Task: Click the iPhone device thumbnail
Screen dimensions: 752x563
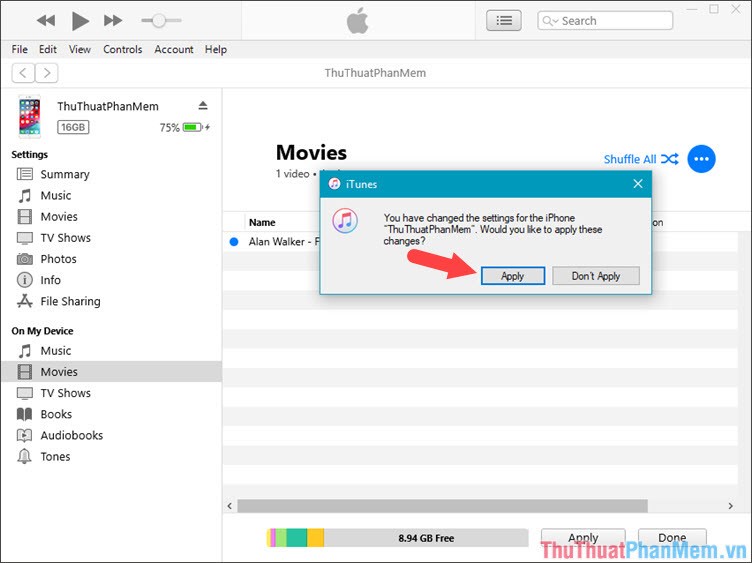Action: (x=30, y=117)
